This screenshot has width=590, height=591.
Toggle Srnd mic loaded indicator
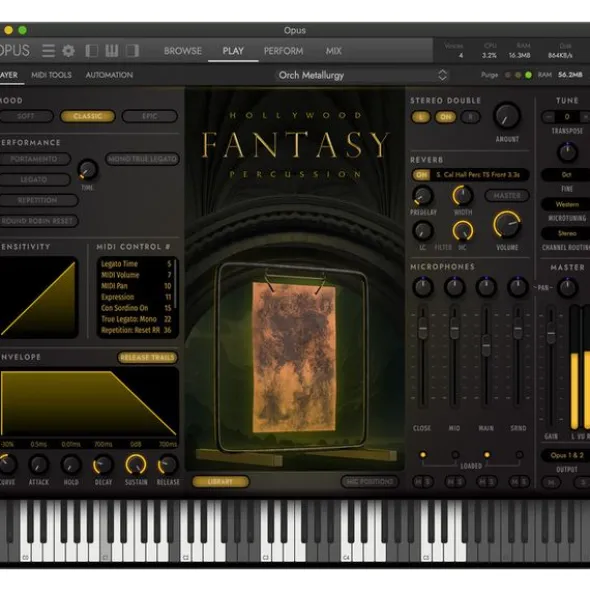(519, 455)
